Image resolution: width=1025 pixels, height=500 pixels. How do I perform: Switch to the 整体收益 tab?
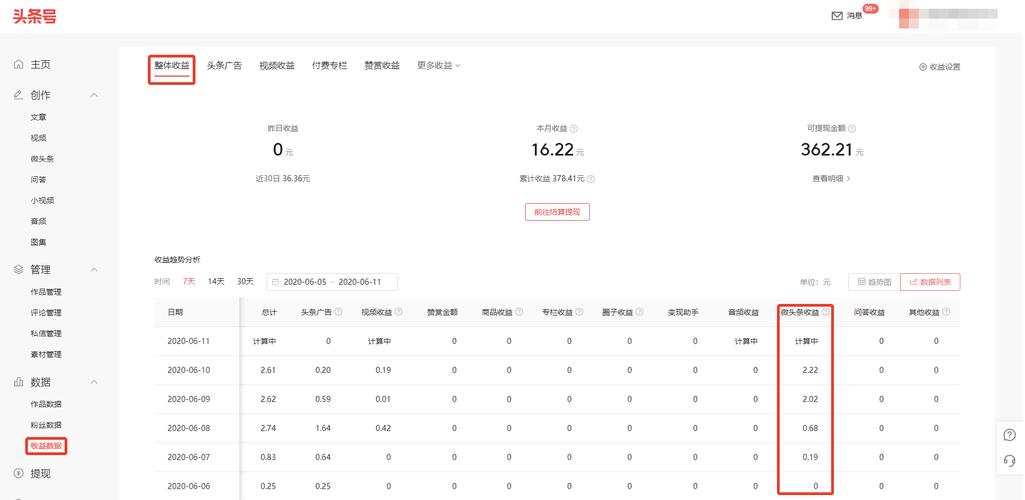172,65
